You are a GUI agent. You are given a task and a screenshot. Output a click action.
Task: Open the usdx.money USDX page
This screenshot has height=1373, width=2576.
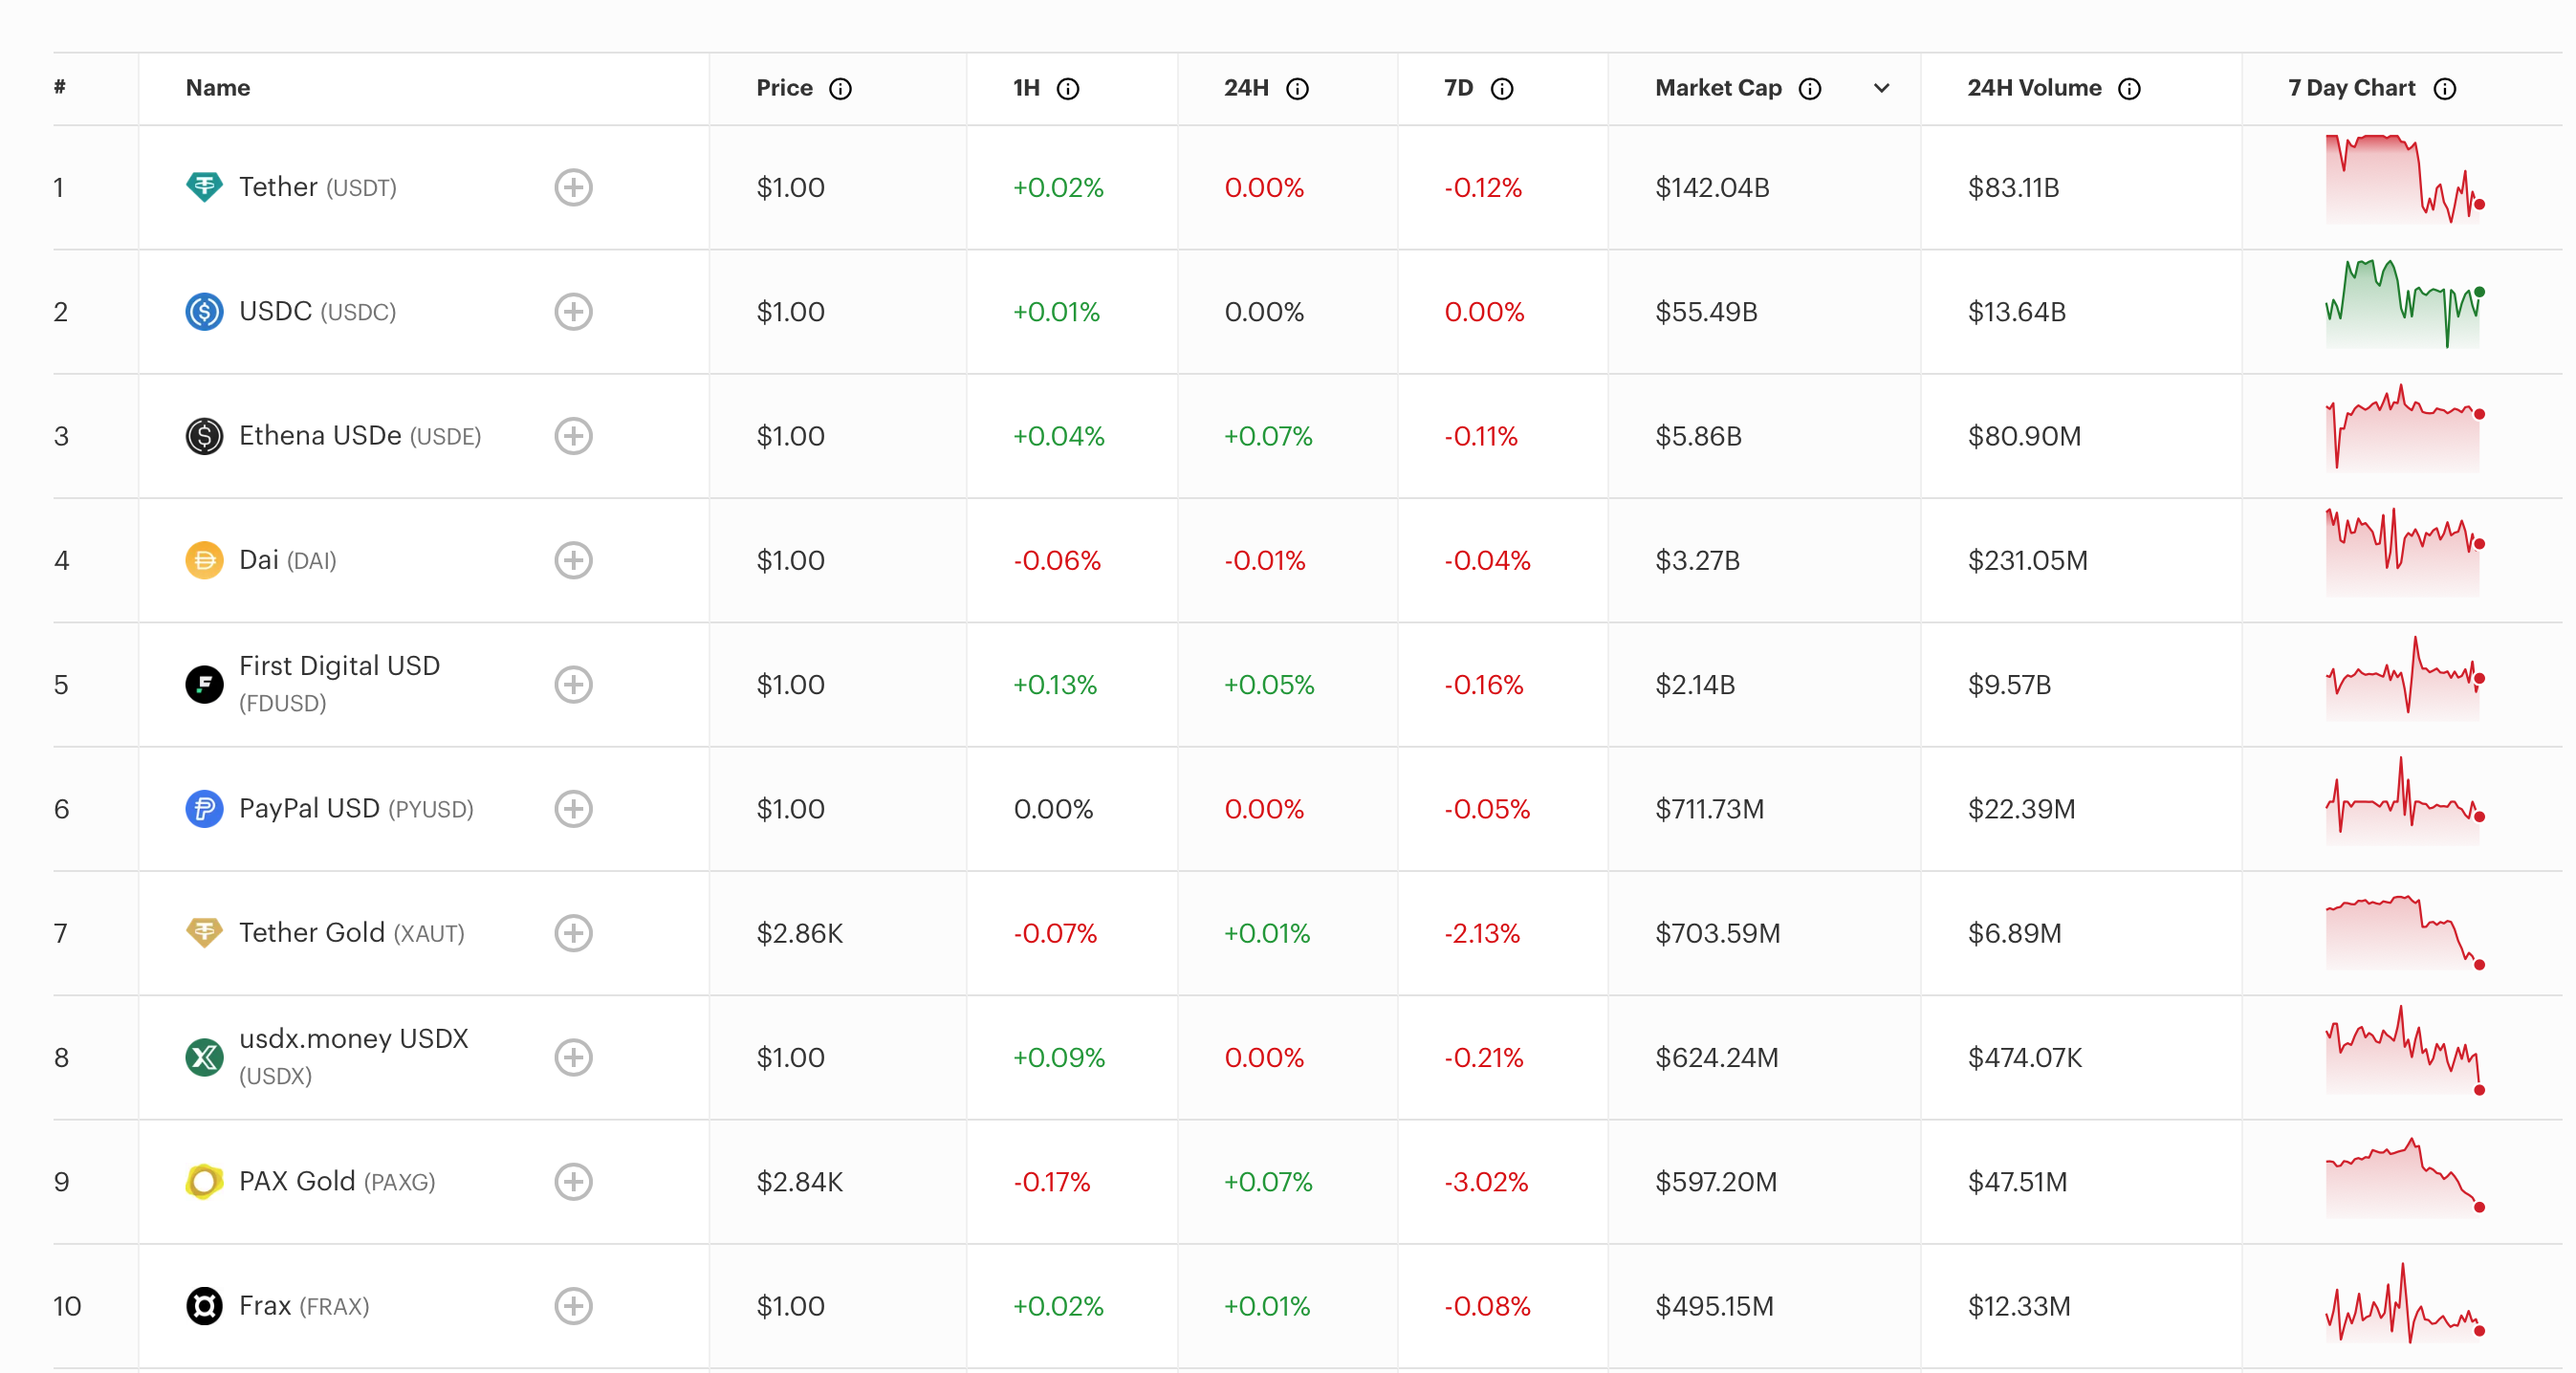tap(354, 1057)
